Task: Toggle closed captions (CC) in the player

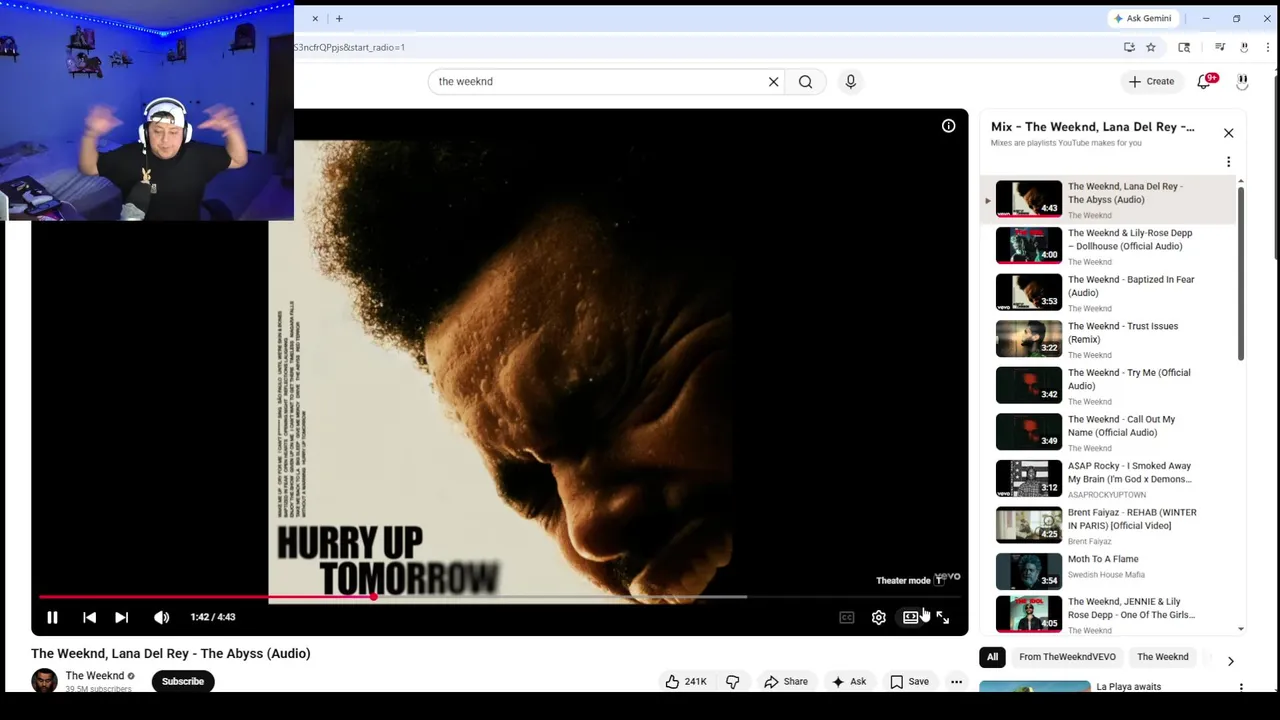Action: point(846,617)
